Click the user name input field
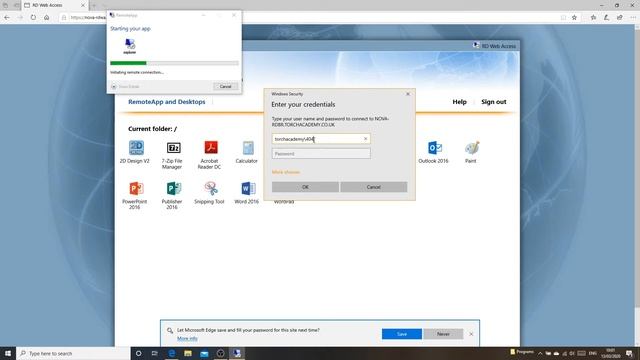Viewport: 640px width, 360px height. 321,139
